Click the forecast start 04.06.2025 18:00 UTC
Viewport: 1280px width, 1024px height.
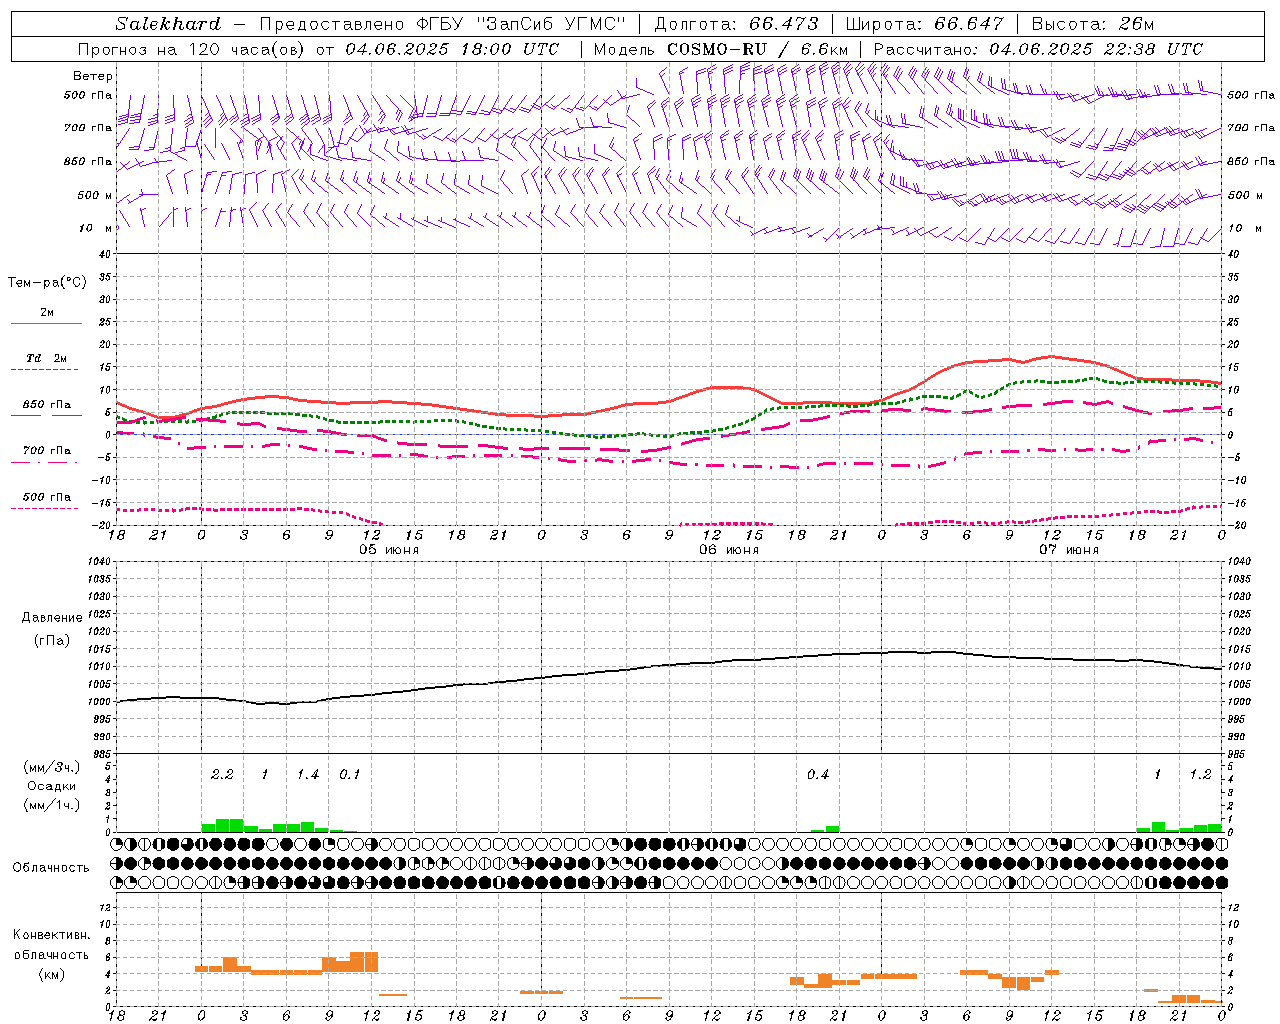pos(452,49)
